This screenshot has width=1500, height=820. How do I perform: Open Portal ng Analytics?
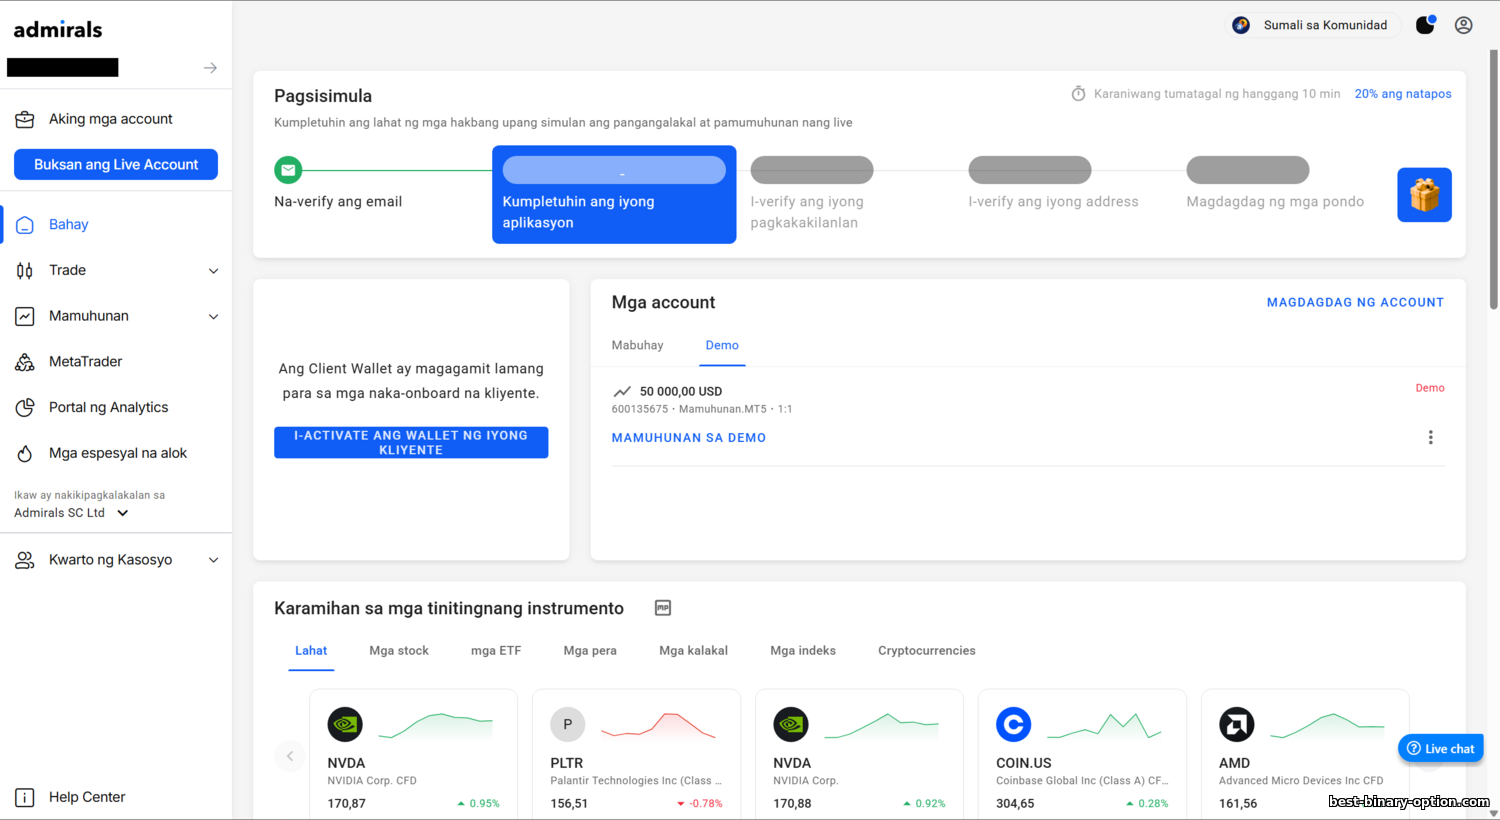[x=108, y=407]
